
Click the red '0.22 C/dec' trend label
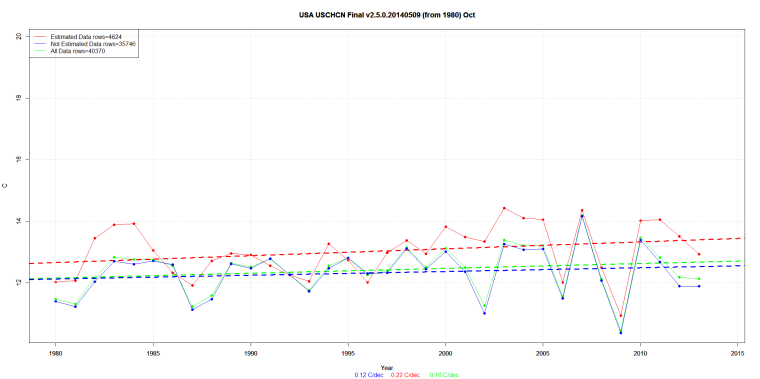tap(406, 375)
